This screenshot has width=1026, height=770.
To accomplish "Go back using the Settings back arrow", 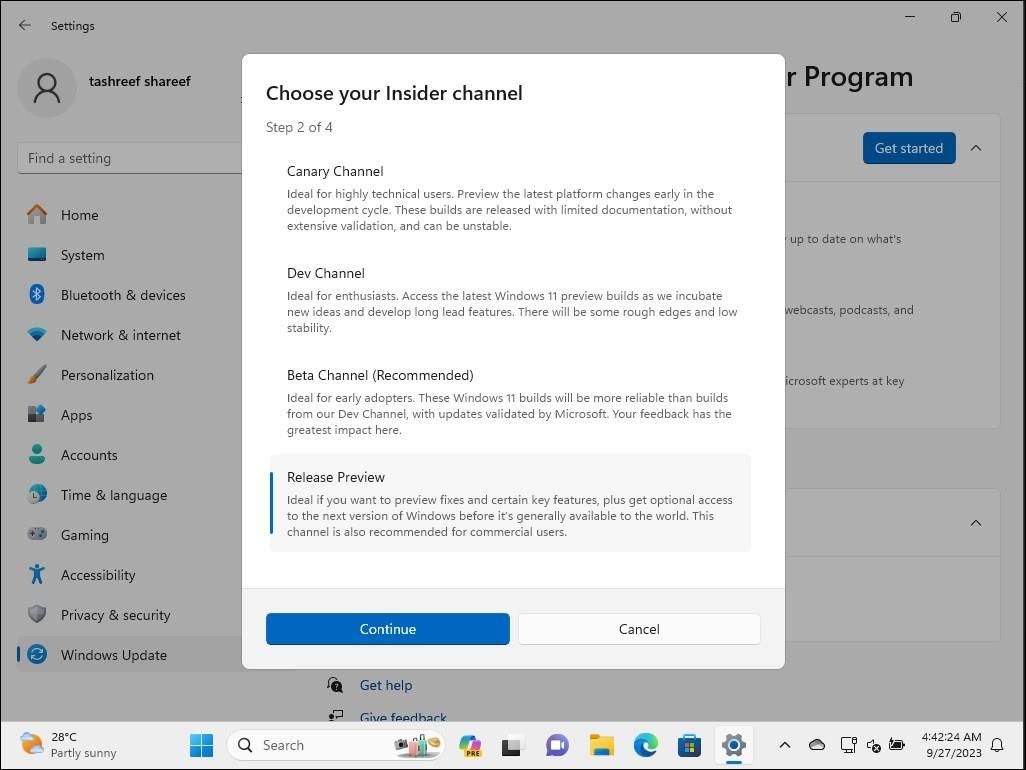I will (x=25, y=25).
